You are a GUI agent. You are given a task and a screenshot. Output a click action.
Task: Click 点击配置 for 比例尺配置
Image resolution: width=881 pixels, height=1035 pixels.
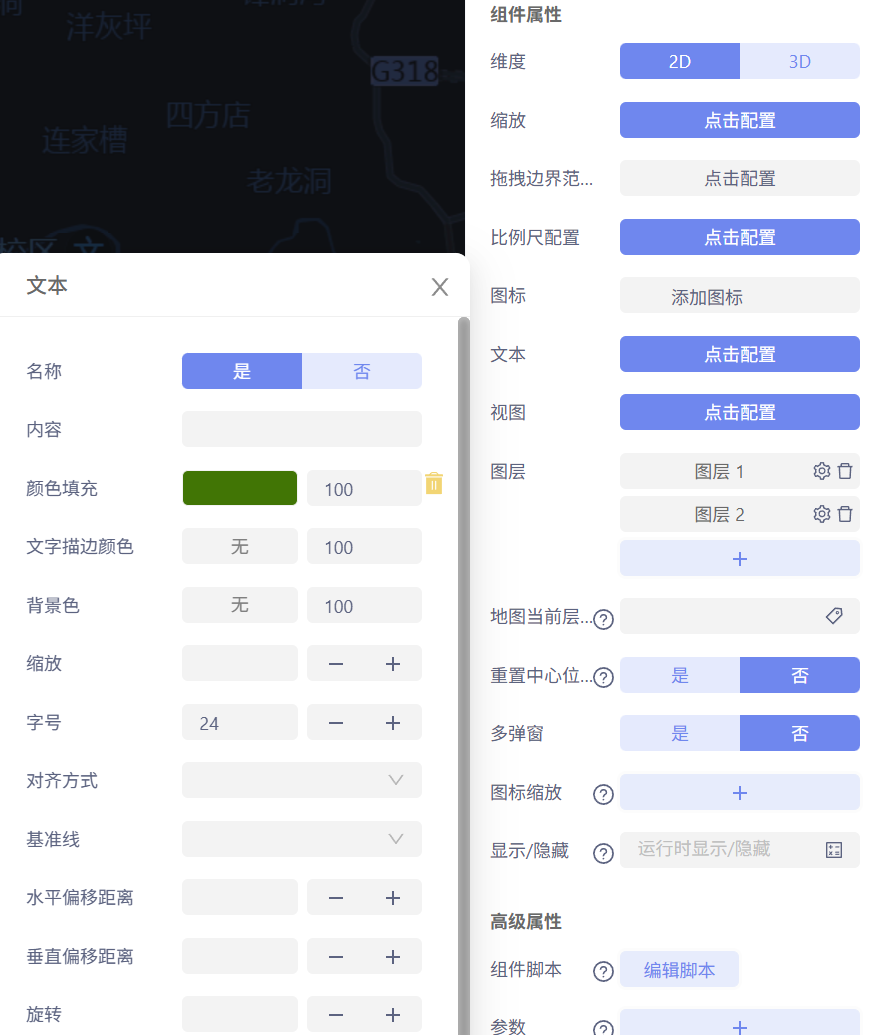[739, 237]
